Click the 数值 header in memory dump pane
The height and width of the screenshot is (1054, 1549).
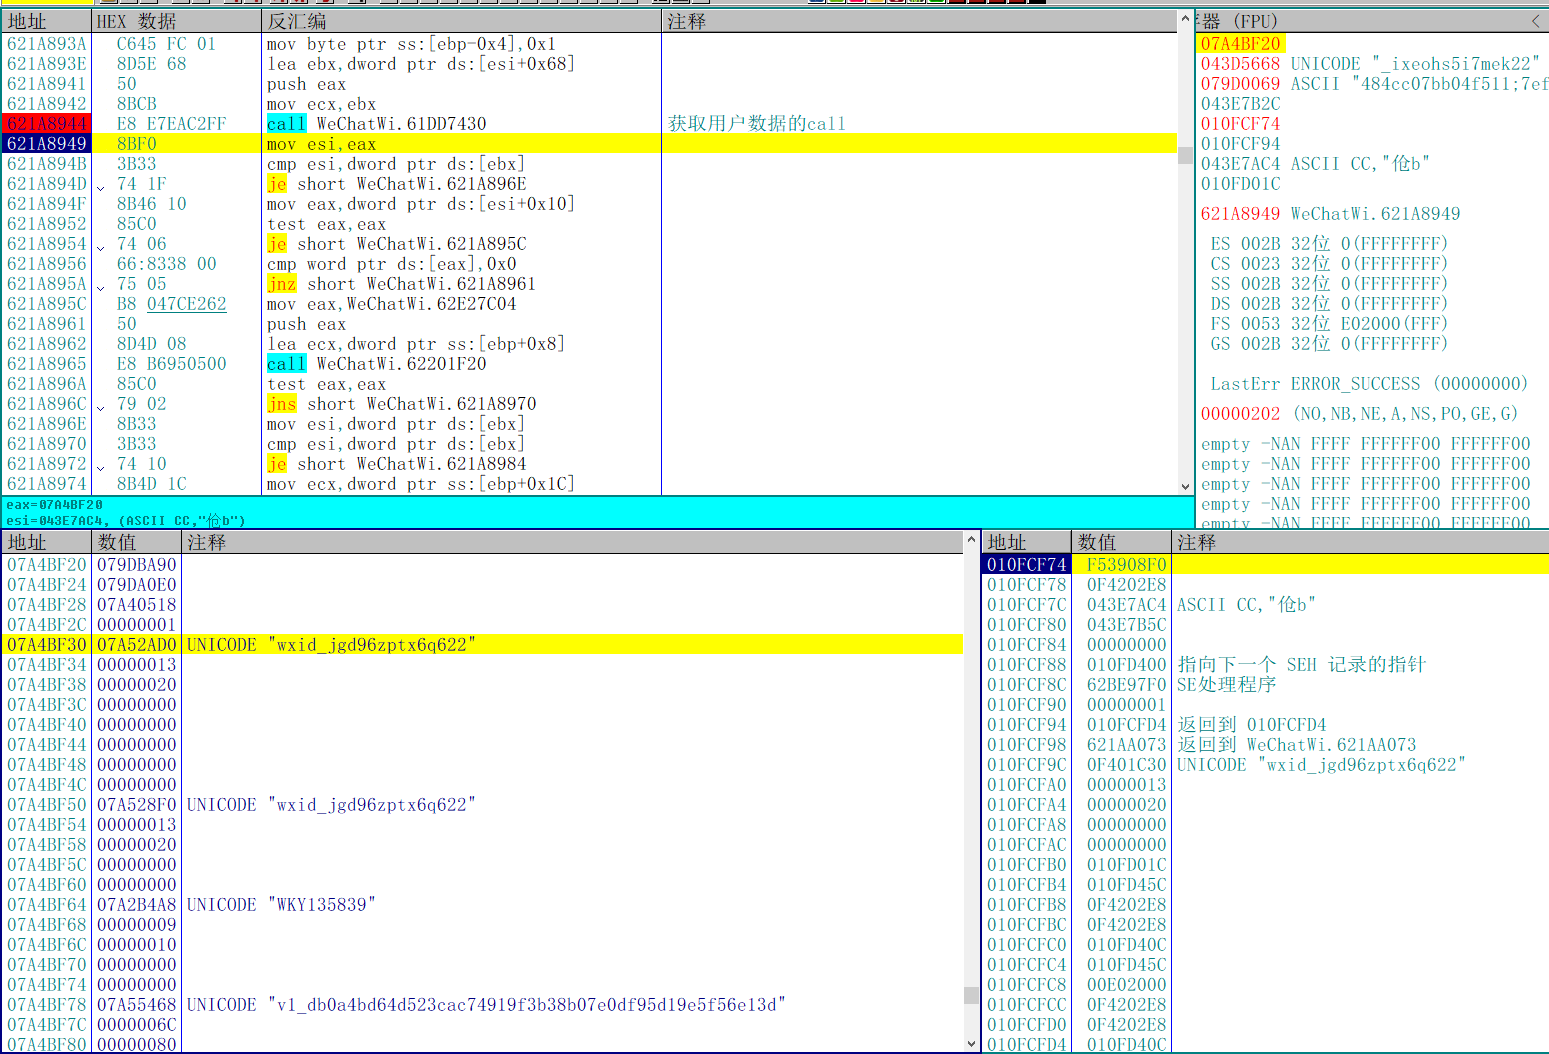[x=137, y=542]
